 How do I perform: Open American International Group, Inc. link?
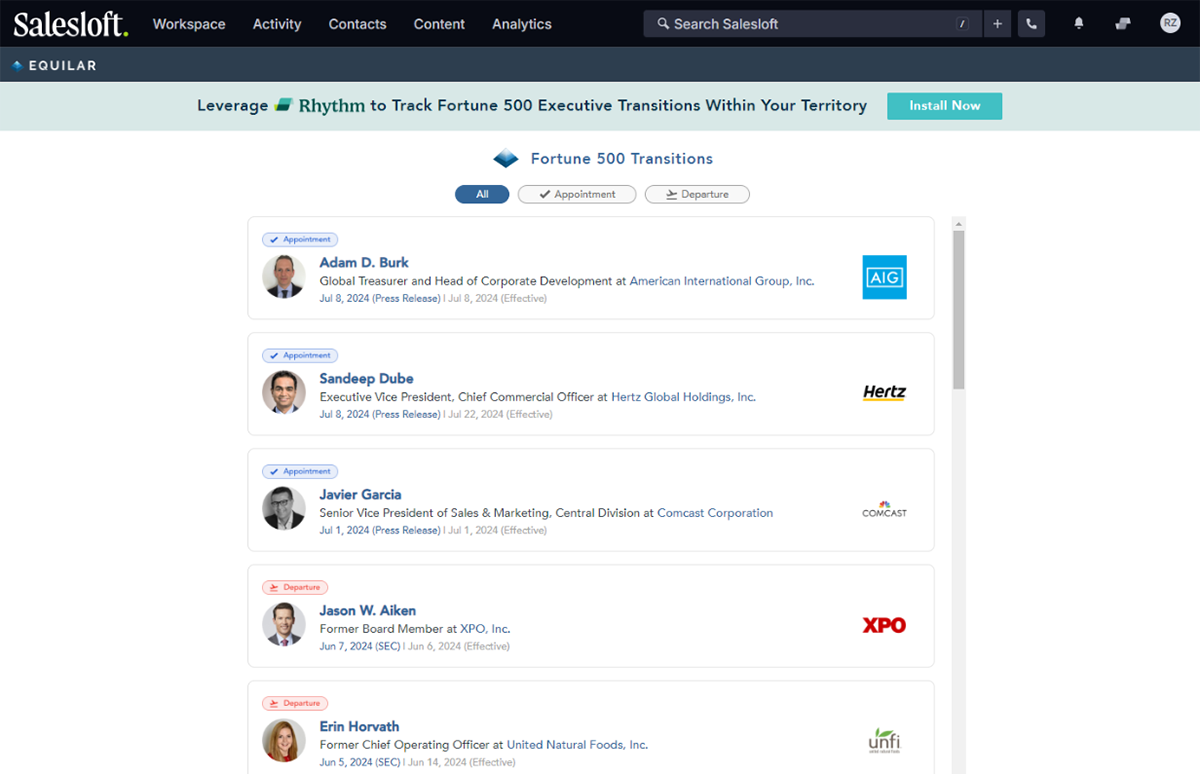pos(721,281)
